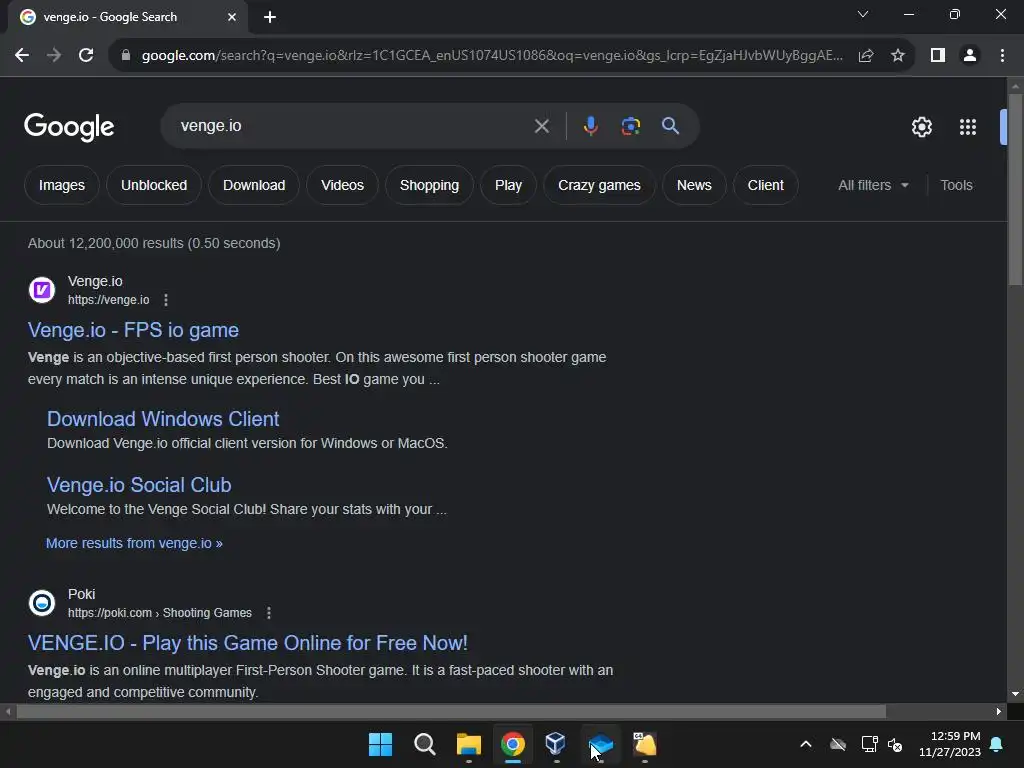Viewport: 1024px width, 768px height.
Task: Open more options for the Poki result
Action: tap(269, 613)
